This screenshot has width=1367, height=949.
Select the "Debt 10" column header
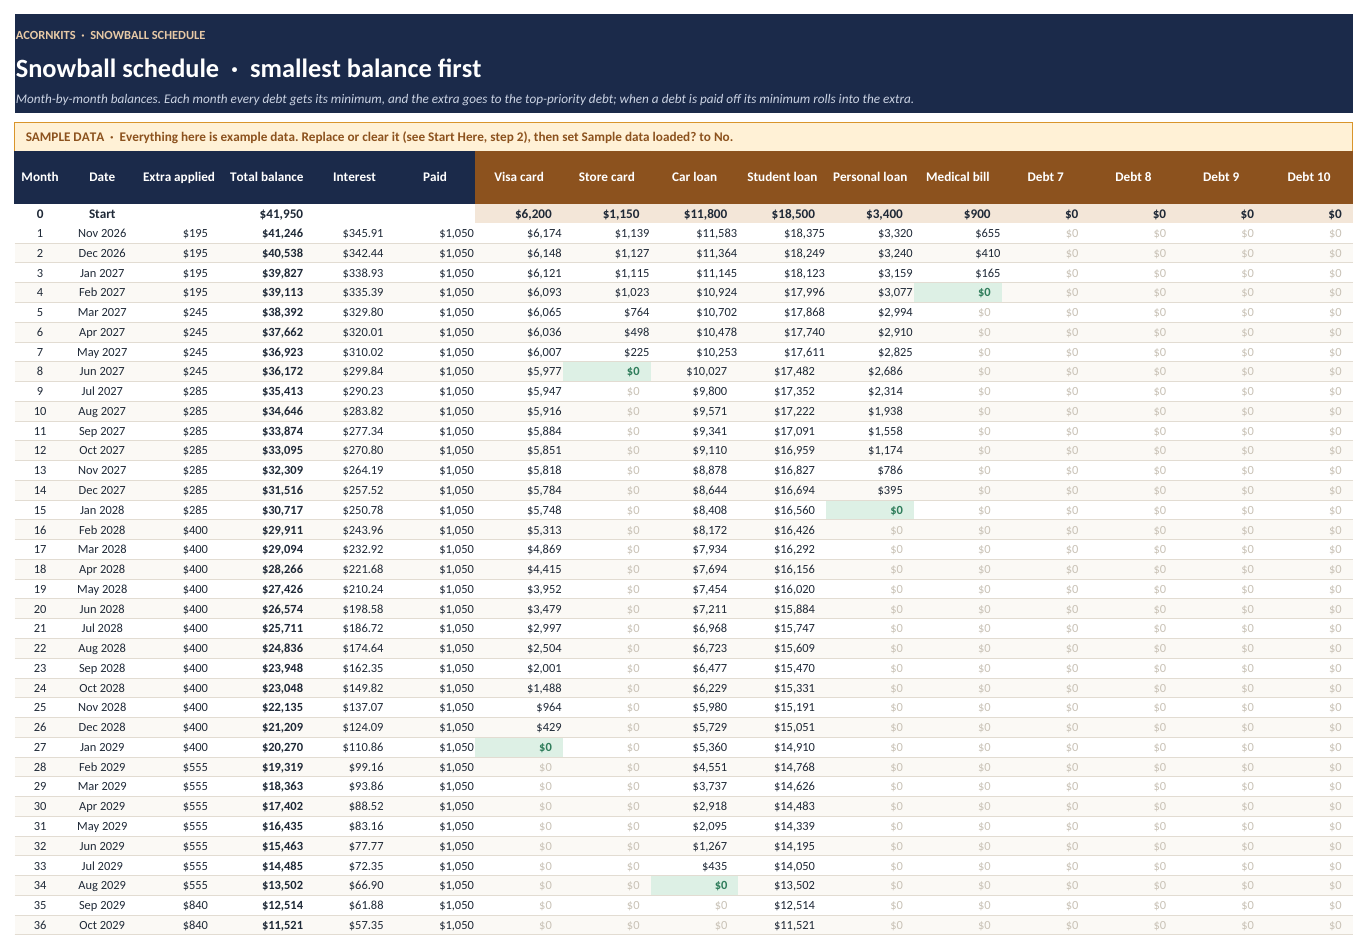[x=1309, y=177]
